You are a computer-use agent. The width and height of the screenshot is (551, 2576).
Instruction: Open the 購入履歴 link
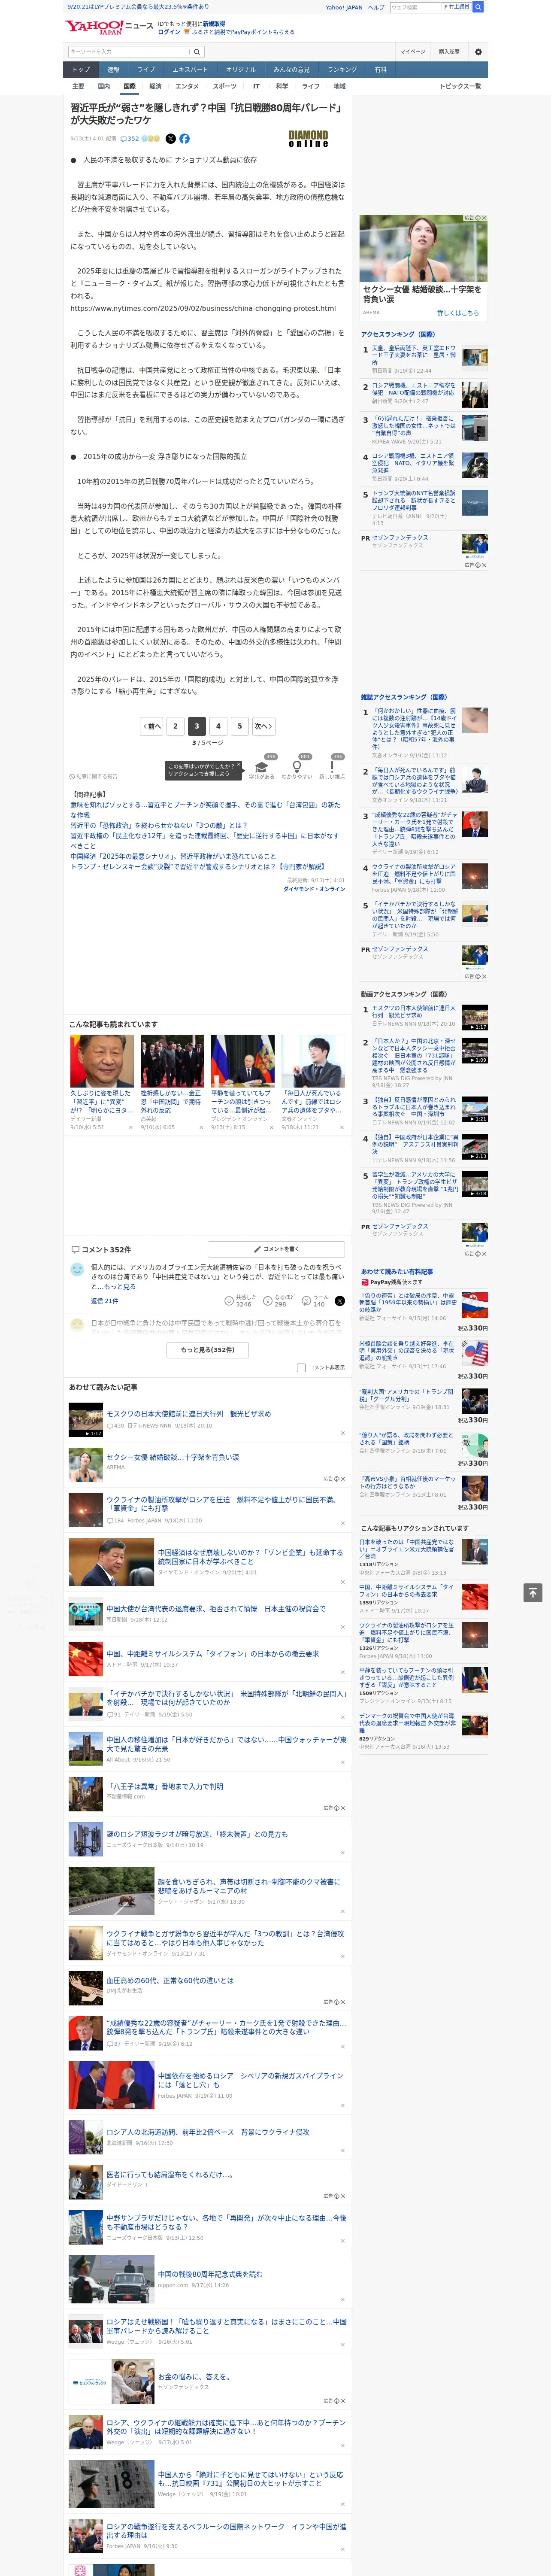(449, 52)
